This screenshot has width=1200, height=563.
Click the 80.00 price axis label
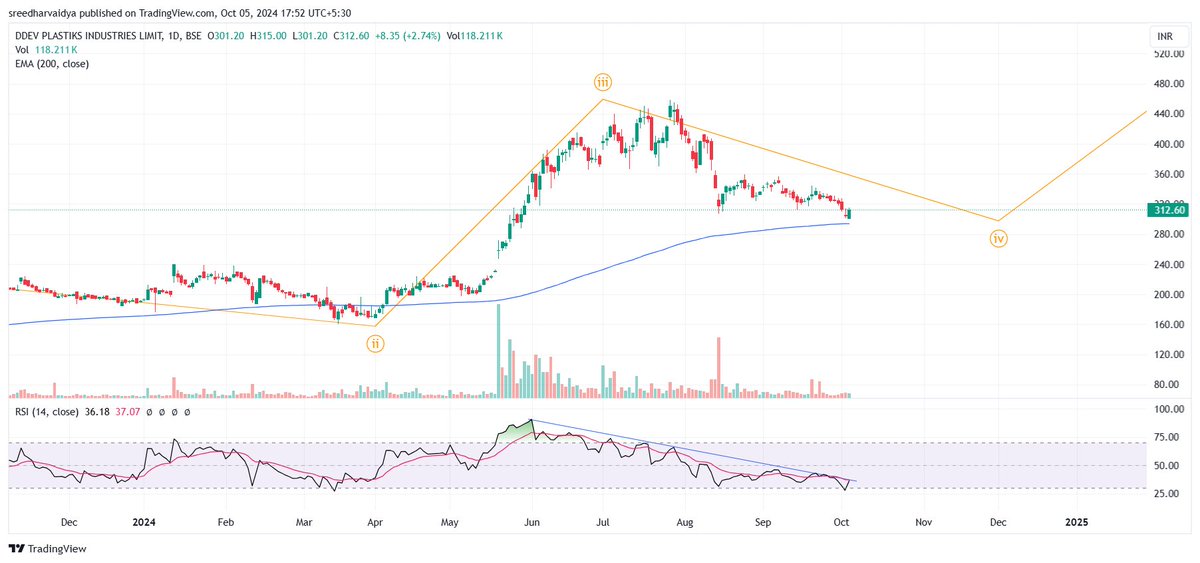pyautogui.click(x=1168, y=385)
